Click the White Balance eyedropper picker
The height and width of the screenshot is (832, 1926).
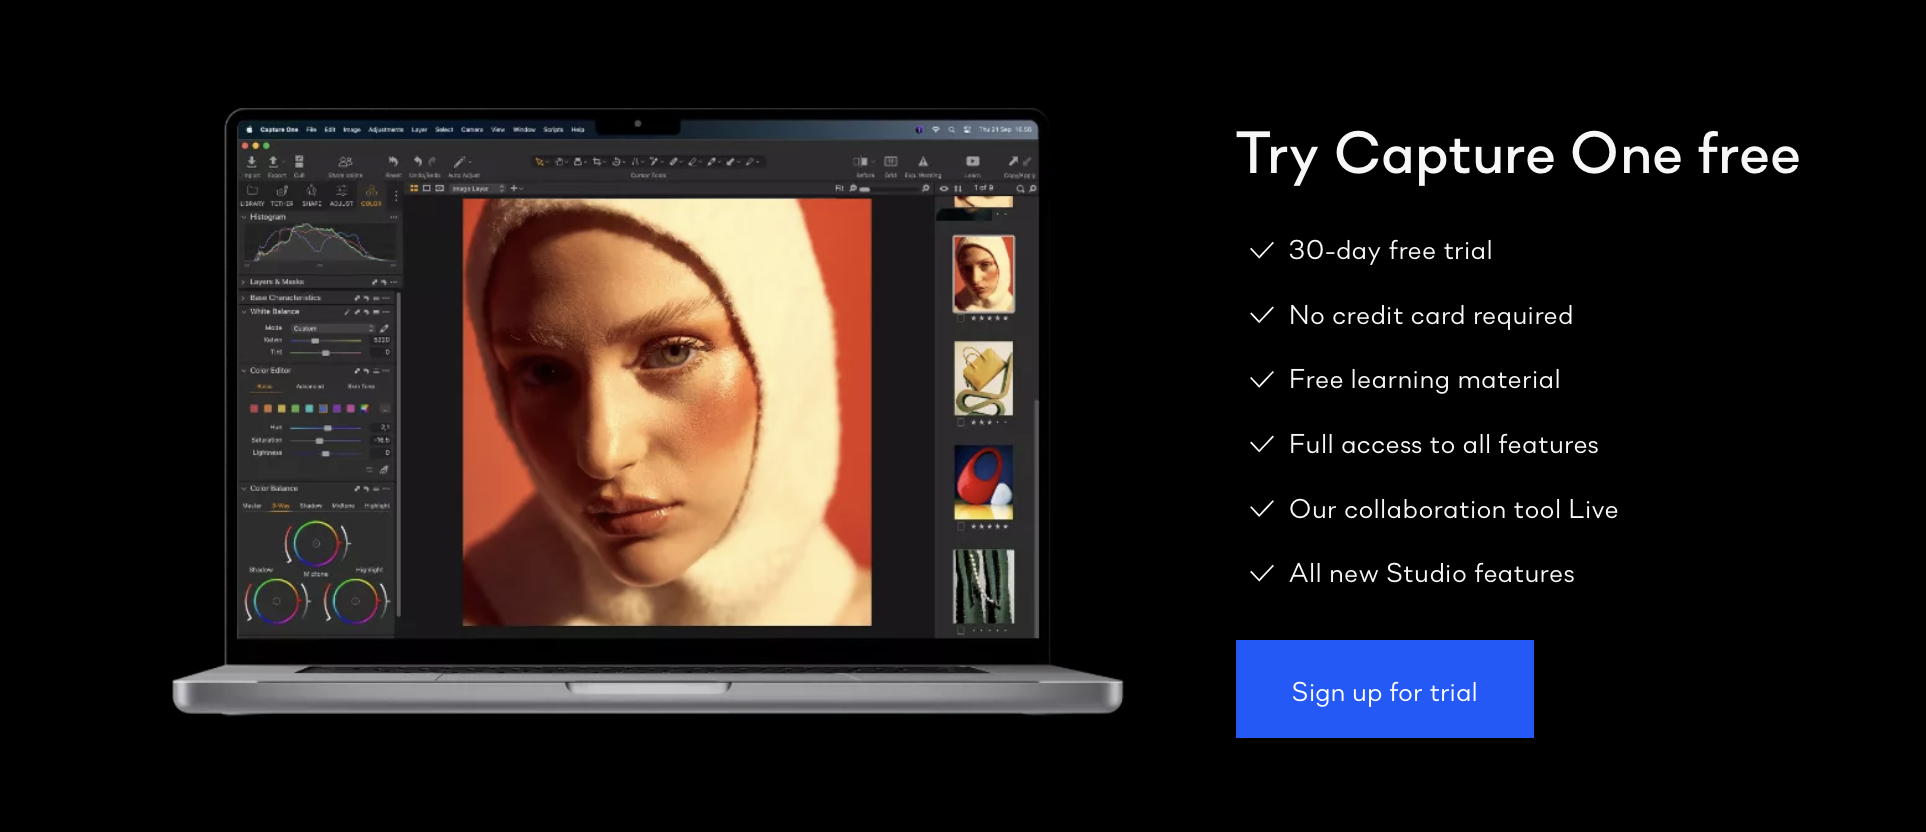(384, 328)
